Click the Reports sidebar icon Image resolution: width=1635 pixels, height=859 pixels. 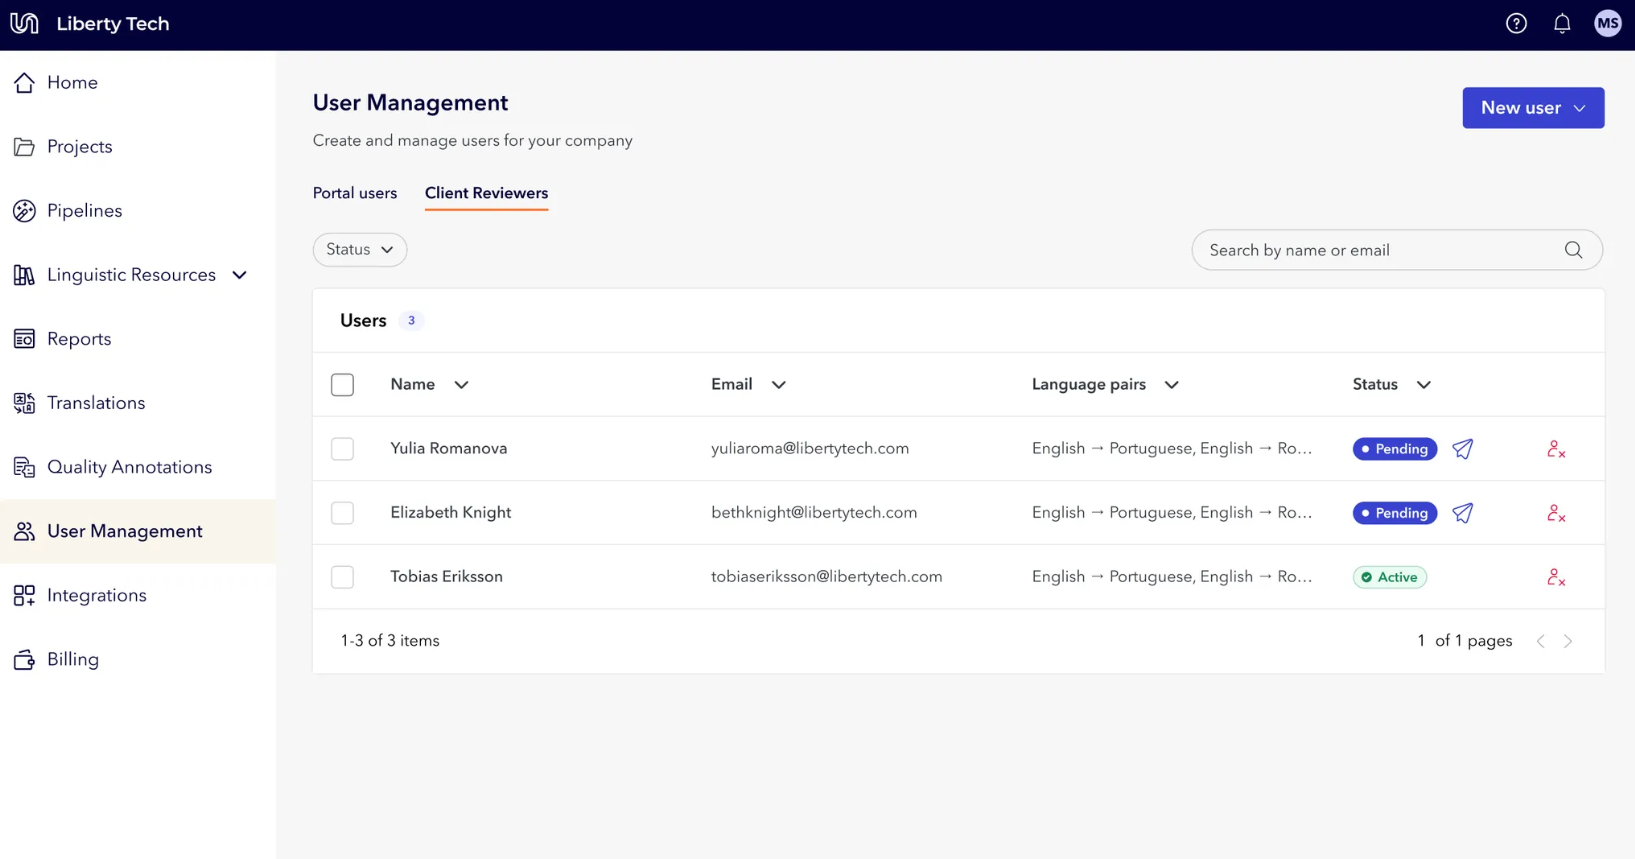pyautogui.click(x=24, y=339)
